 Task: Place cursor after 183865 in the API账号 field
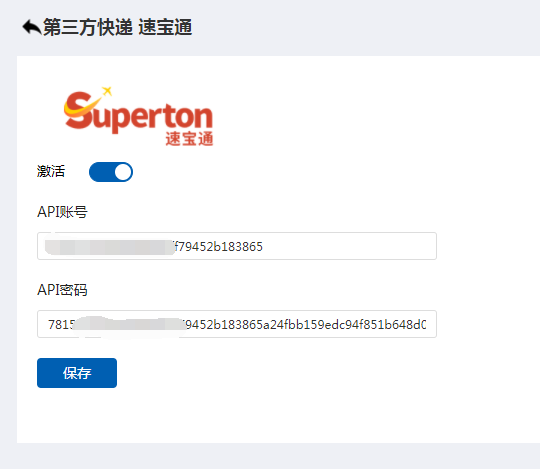263,247
